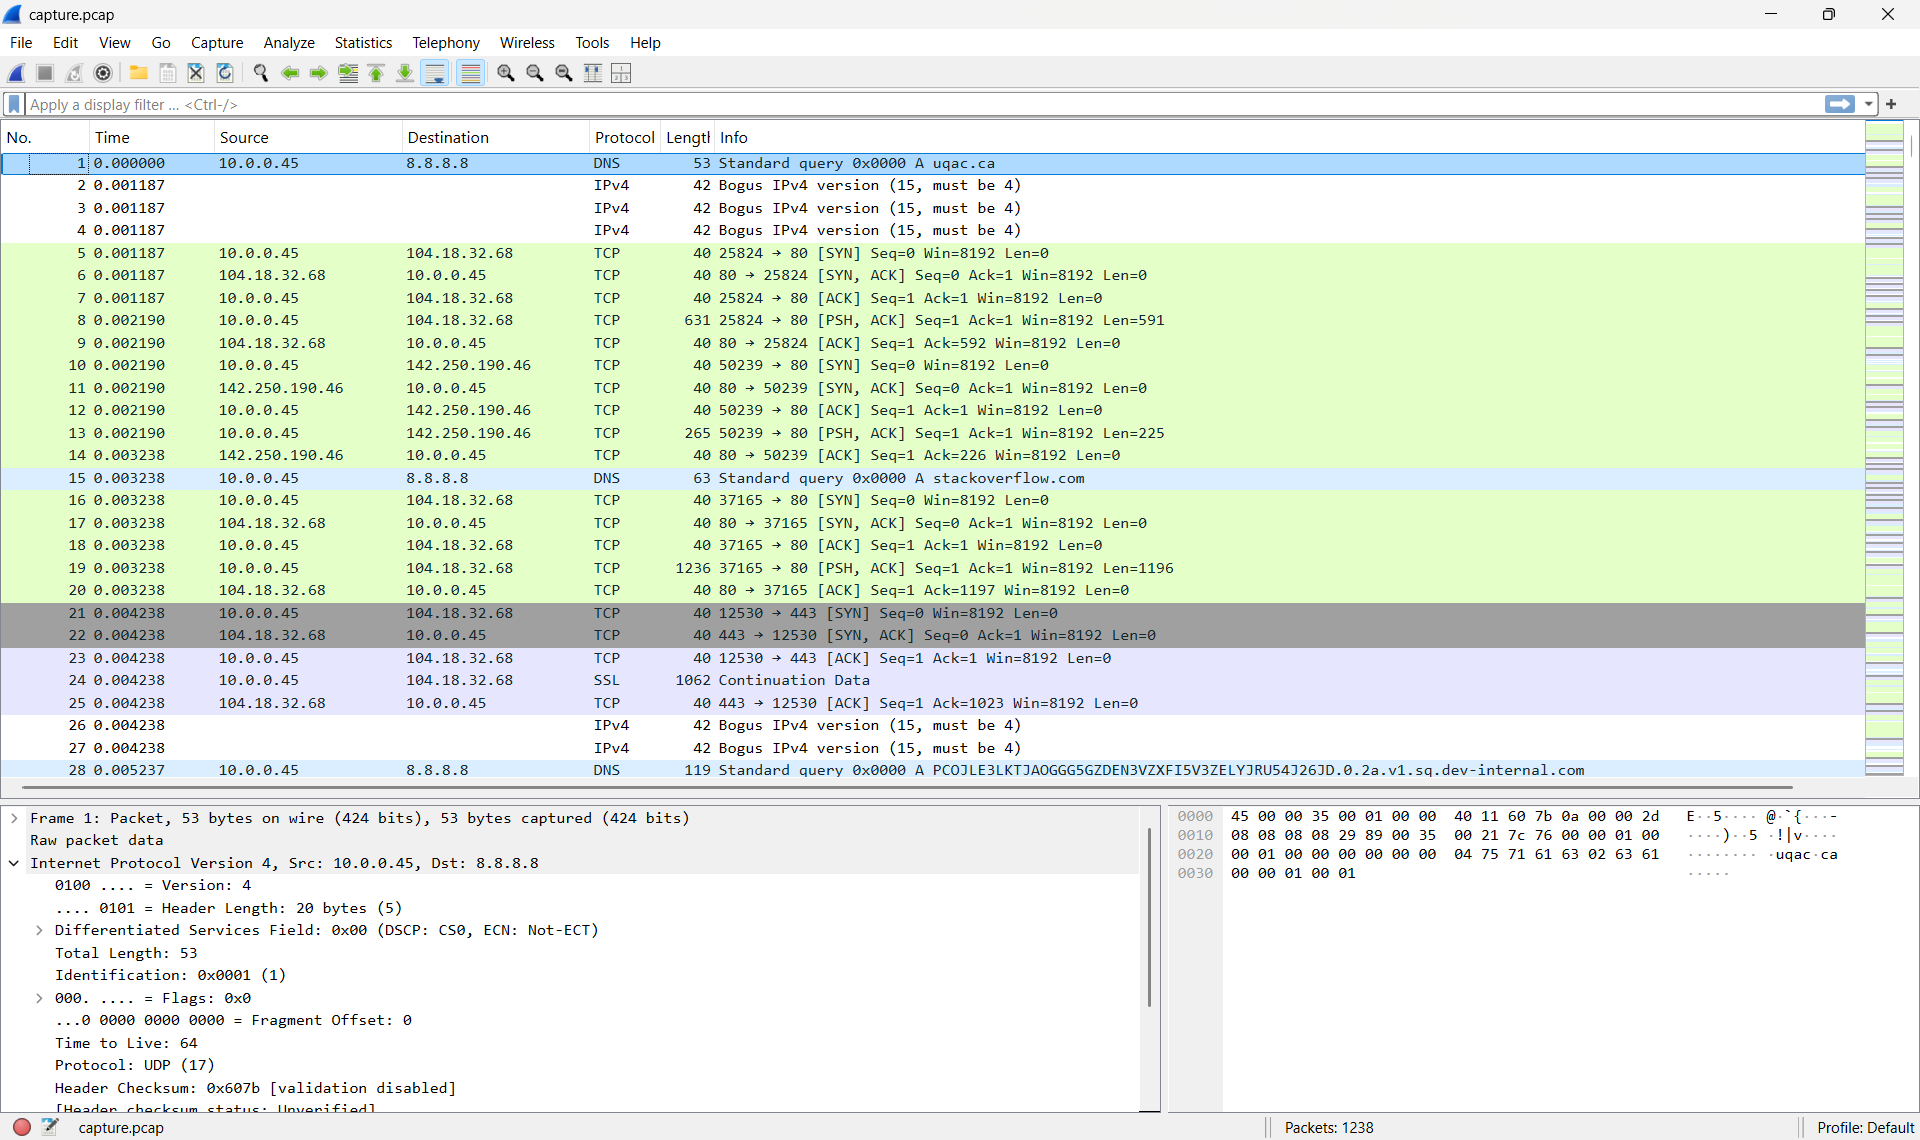
Task: Open the Wireless menu
Action: point(527,42)
